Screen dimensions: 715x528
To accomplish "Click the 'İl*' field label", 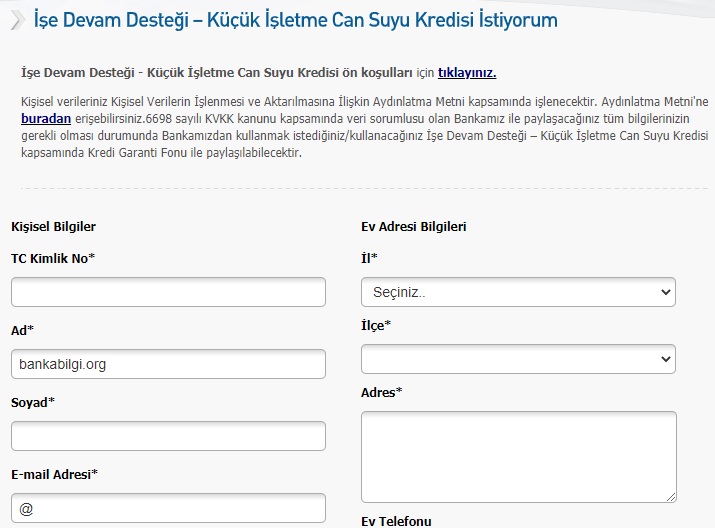I will point(369,258).
